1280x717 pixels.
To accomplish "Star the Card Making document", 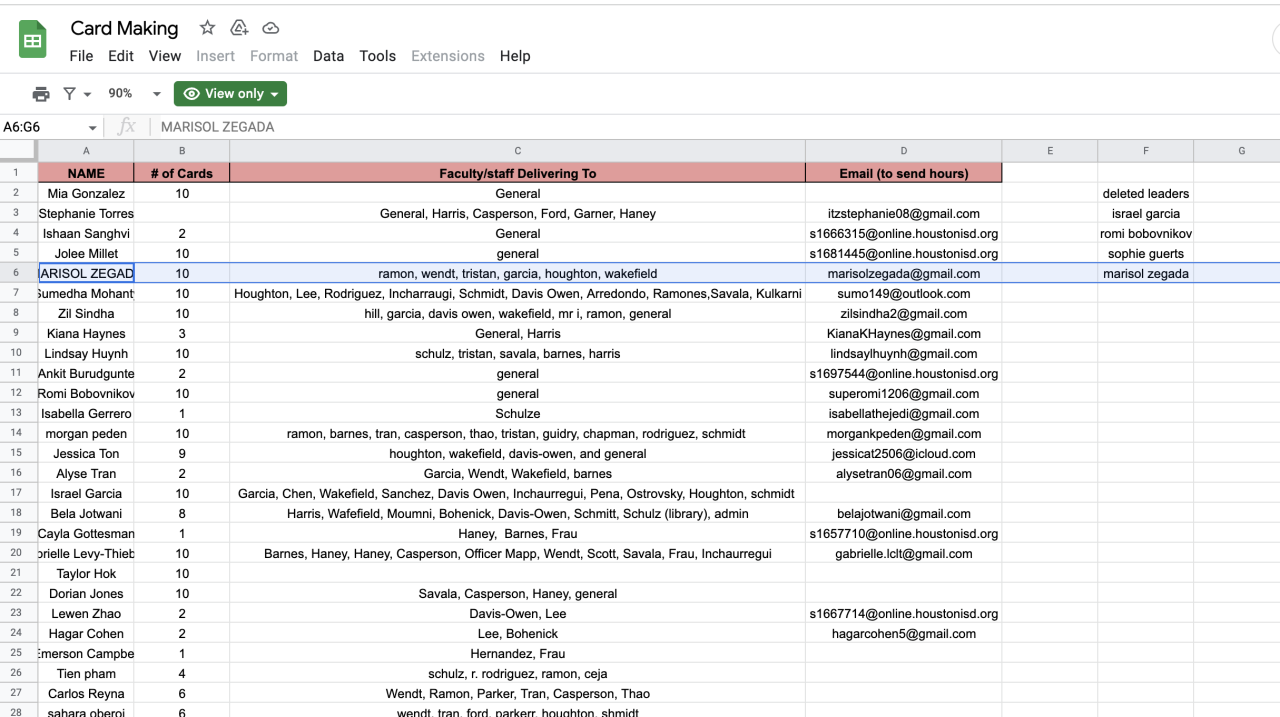I will (207, 28).
